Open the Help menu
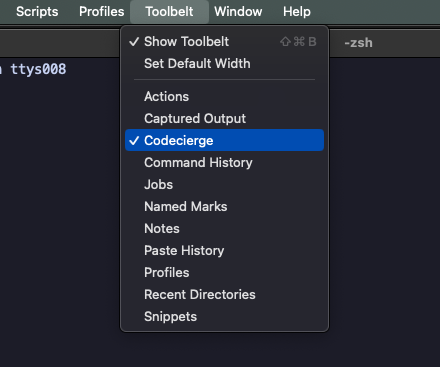Viewport: 440px width, 367px height. (297, 12)
